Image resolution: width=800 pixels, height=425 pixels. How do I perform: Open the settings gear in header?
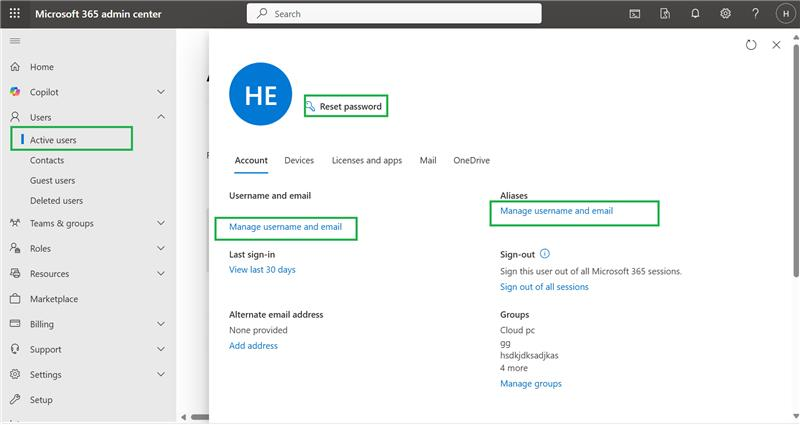(x=725, y=14)
